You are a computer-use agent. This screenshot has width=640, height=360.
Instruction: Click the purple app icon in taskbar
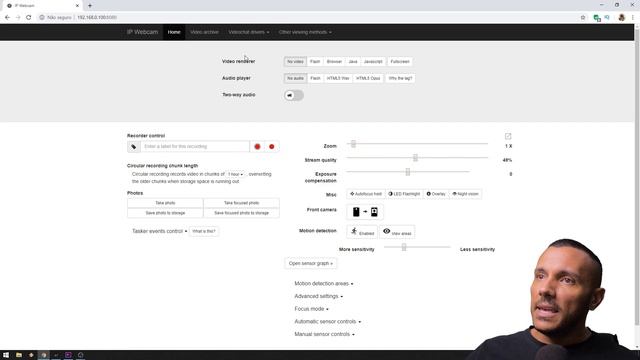tap(68, 355)
